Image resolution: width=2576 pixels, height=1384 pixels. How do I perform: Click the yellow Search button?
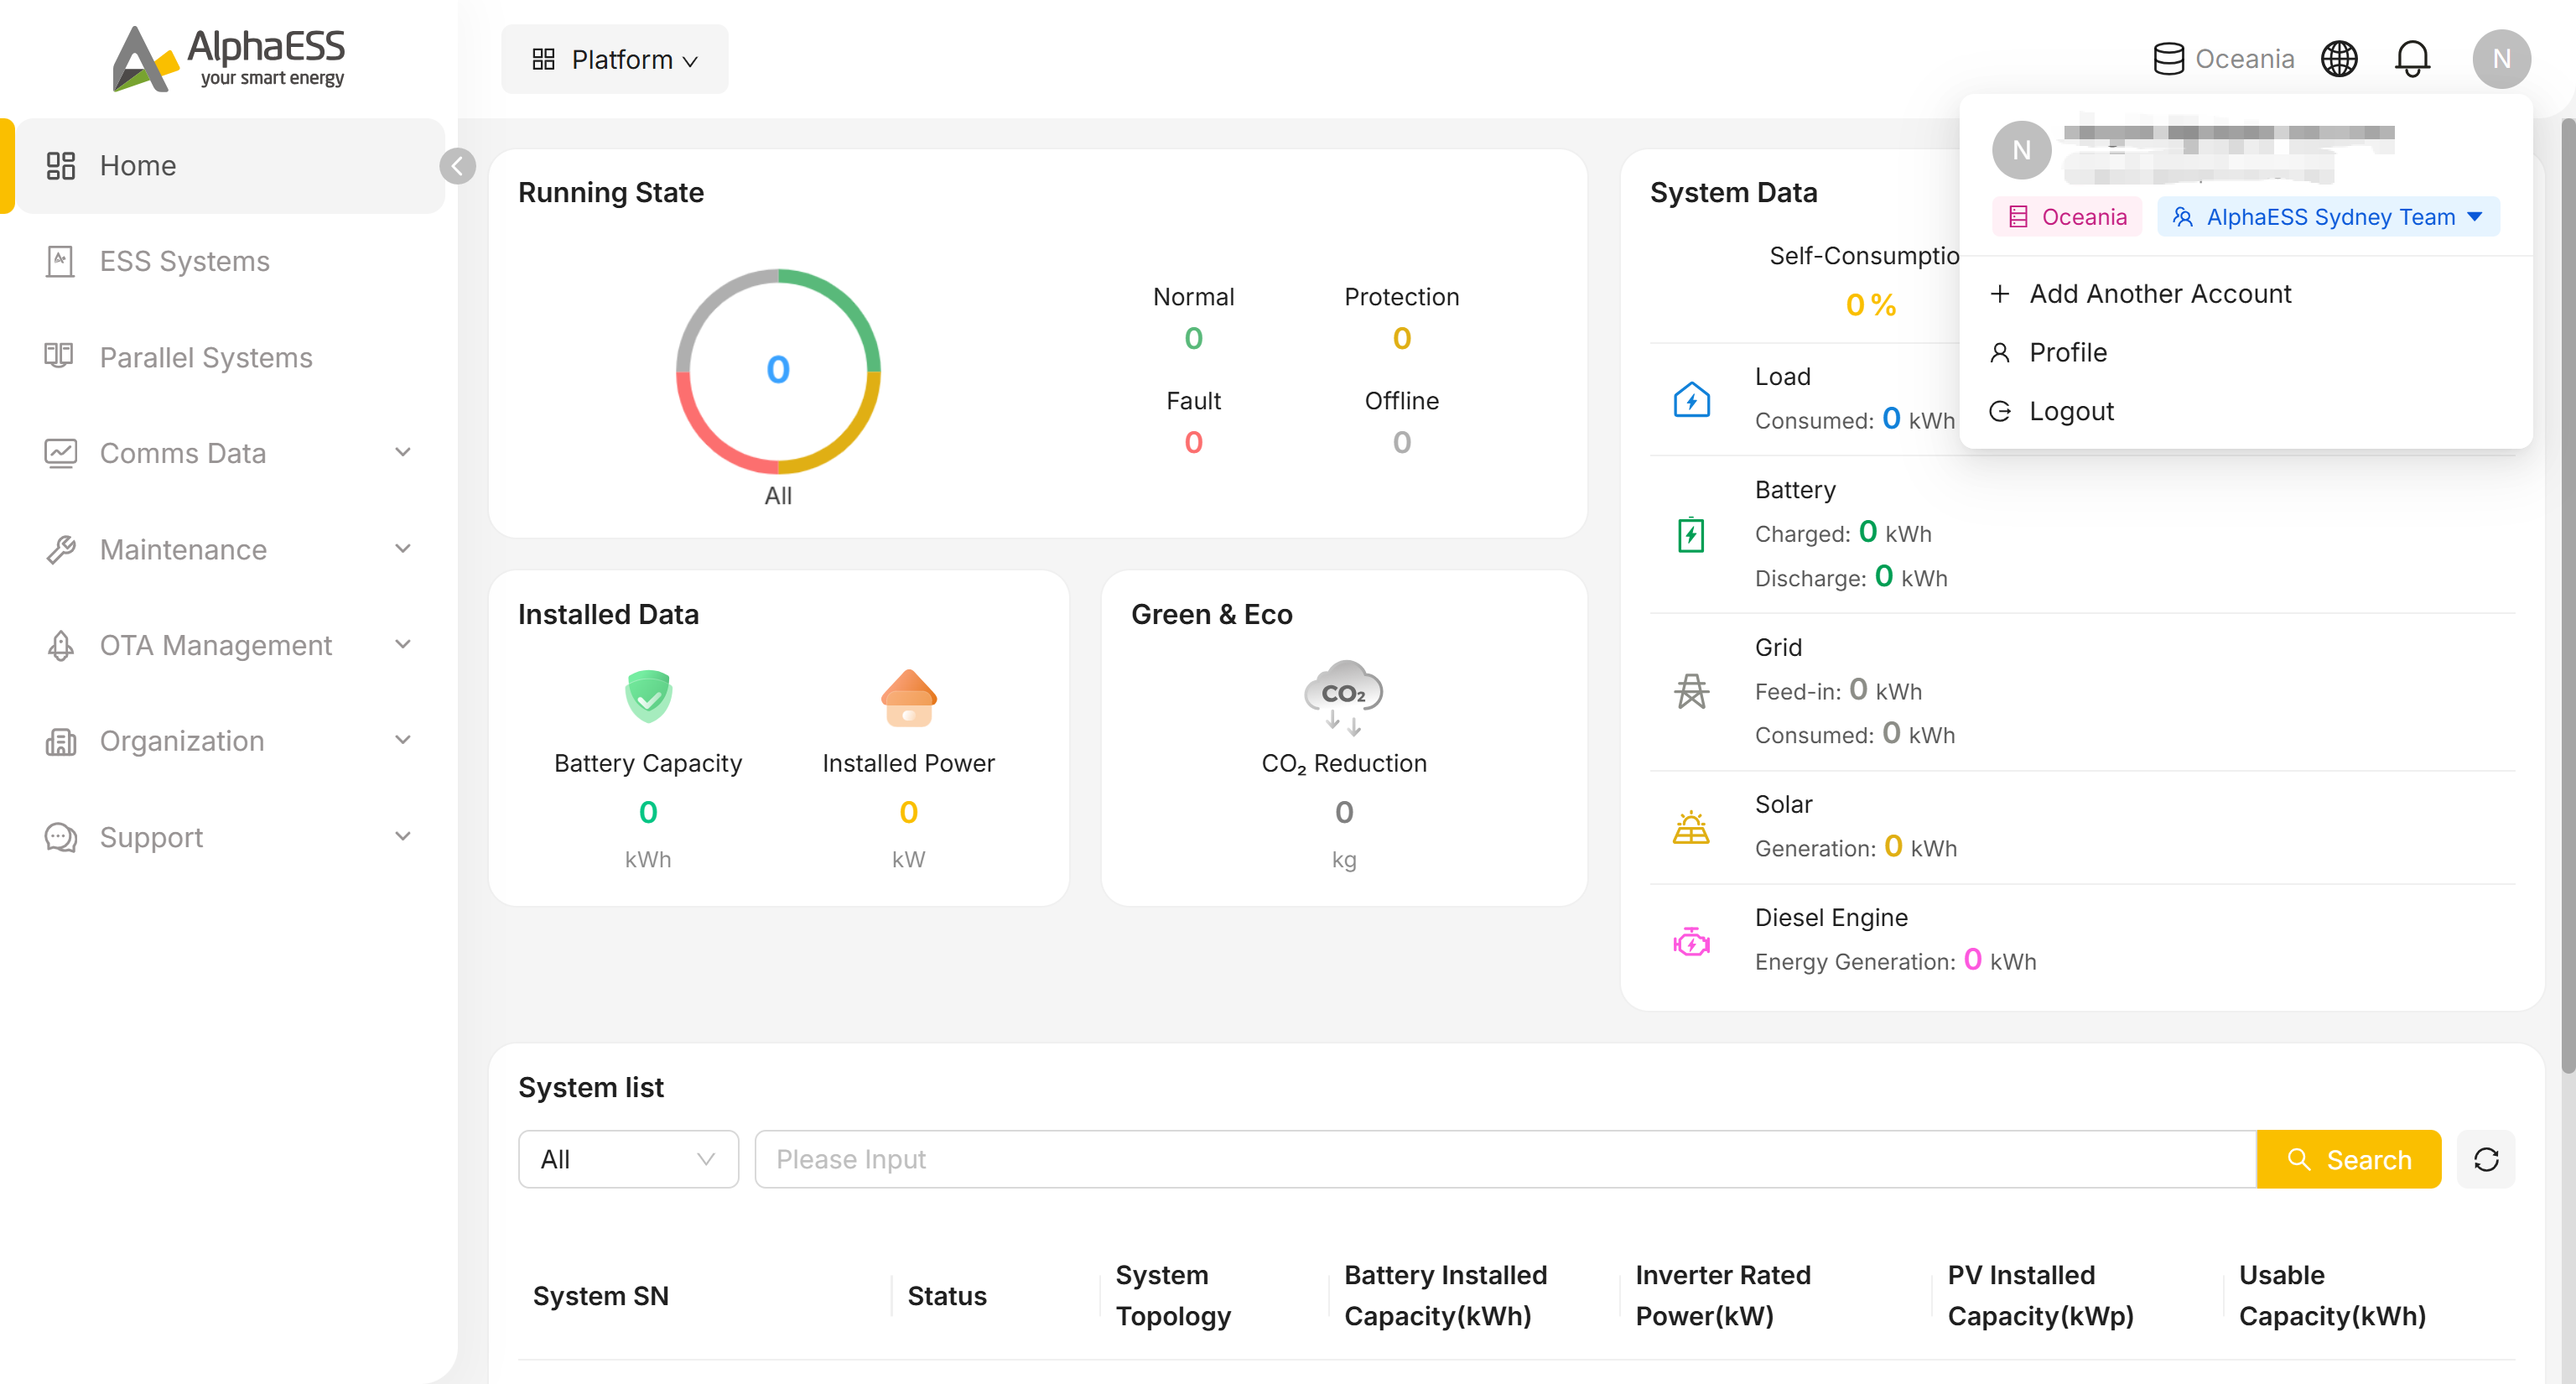pos(2348,1159)
